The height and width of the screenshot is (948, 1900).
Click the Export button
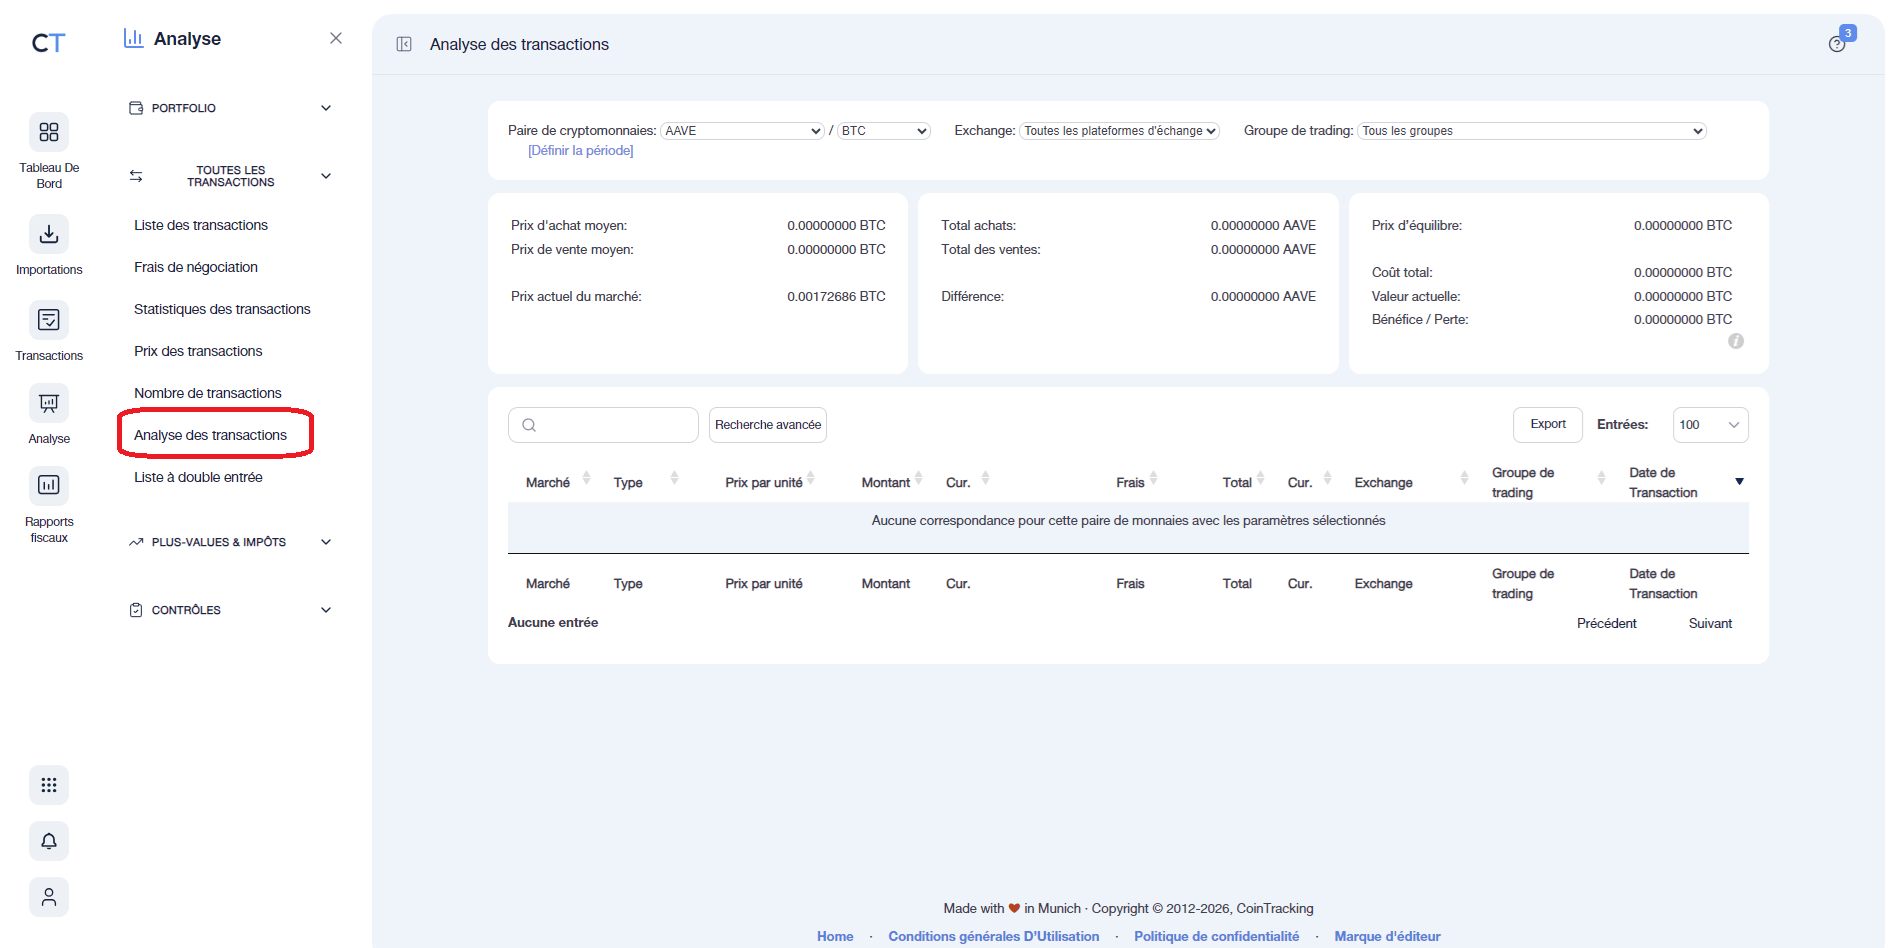click(x=1547, y=424)
